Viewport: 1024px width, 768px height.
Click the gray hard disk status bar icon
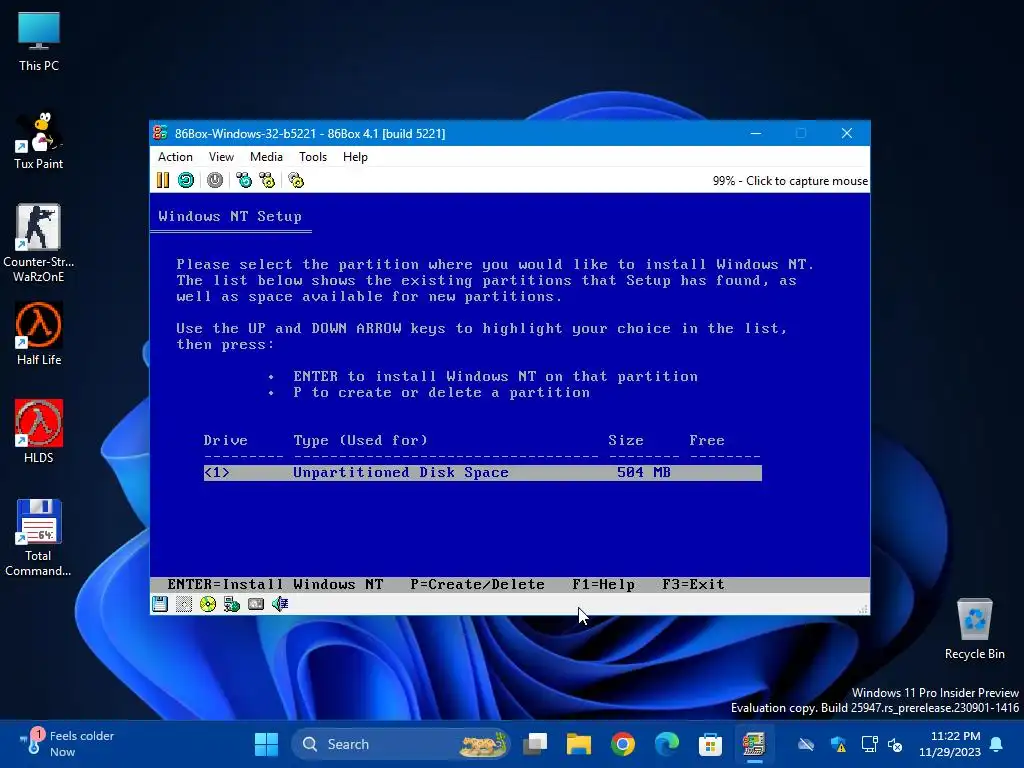tap(256, 604)
